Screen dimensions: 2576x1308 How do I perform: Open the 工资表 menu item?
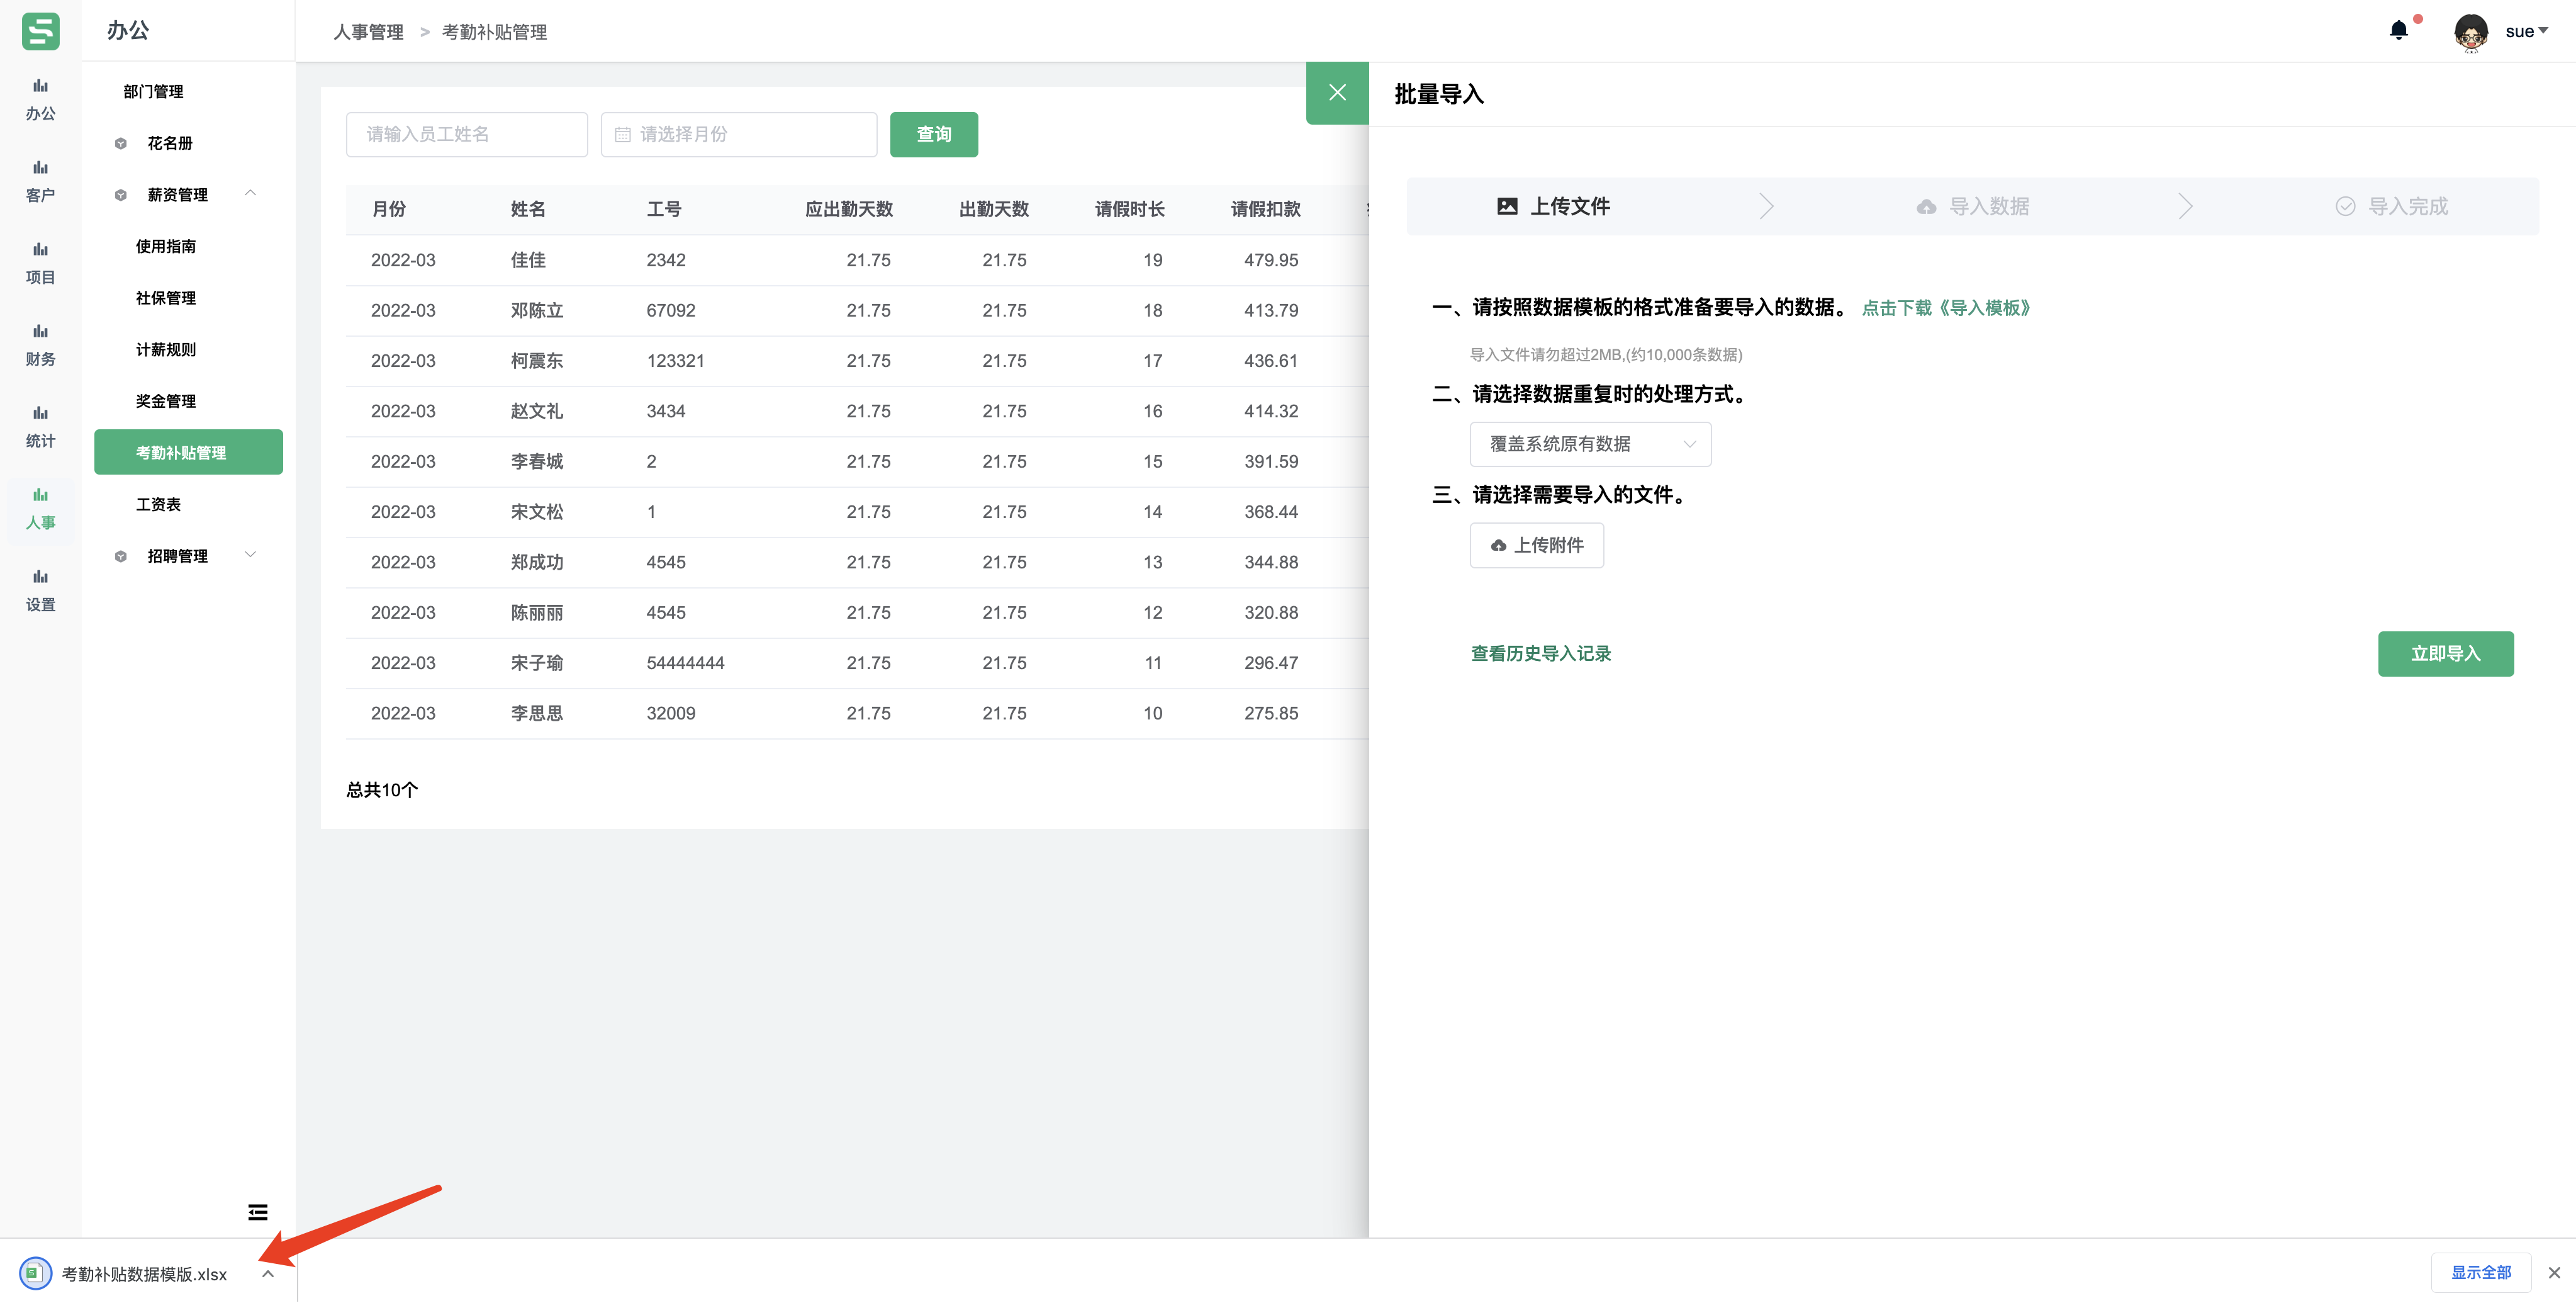(158, 504)
